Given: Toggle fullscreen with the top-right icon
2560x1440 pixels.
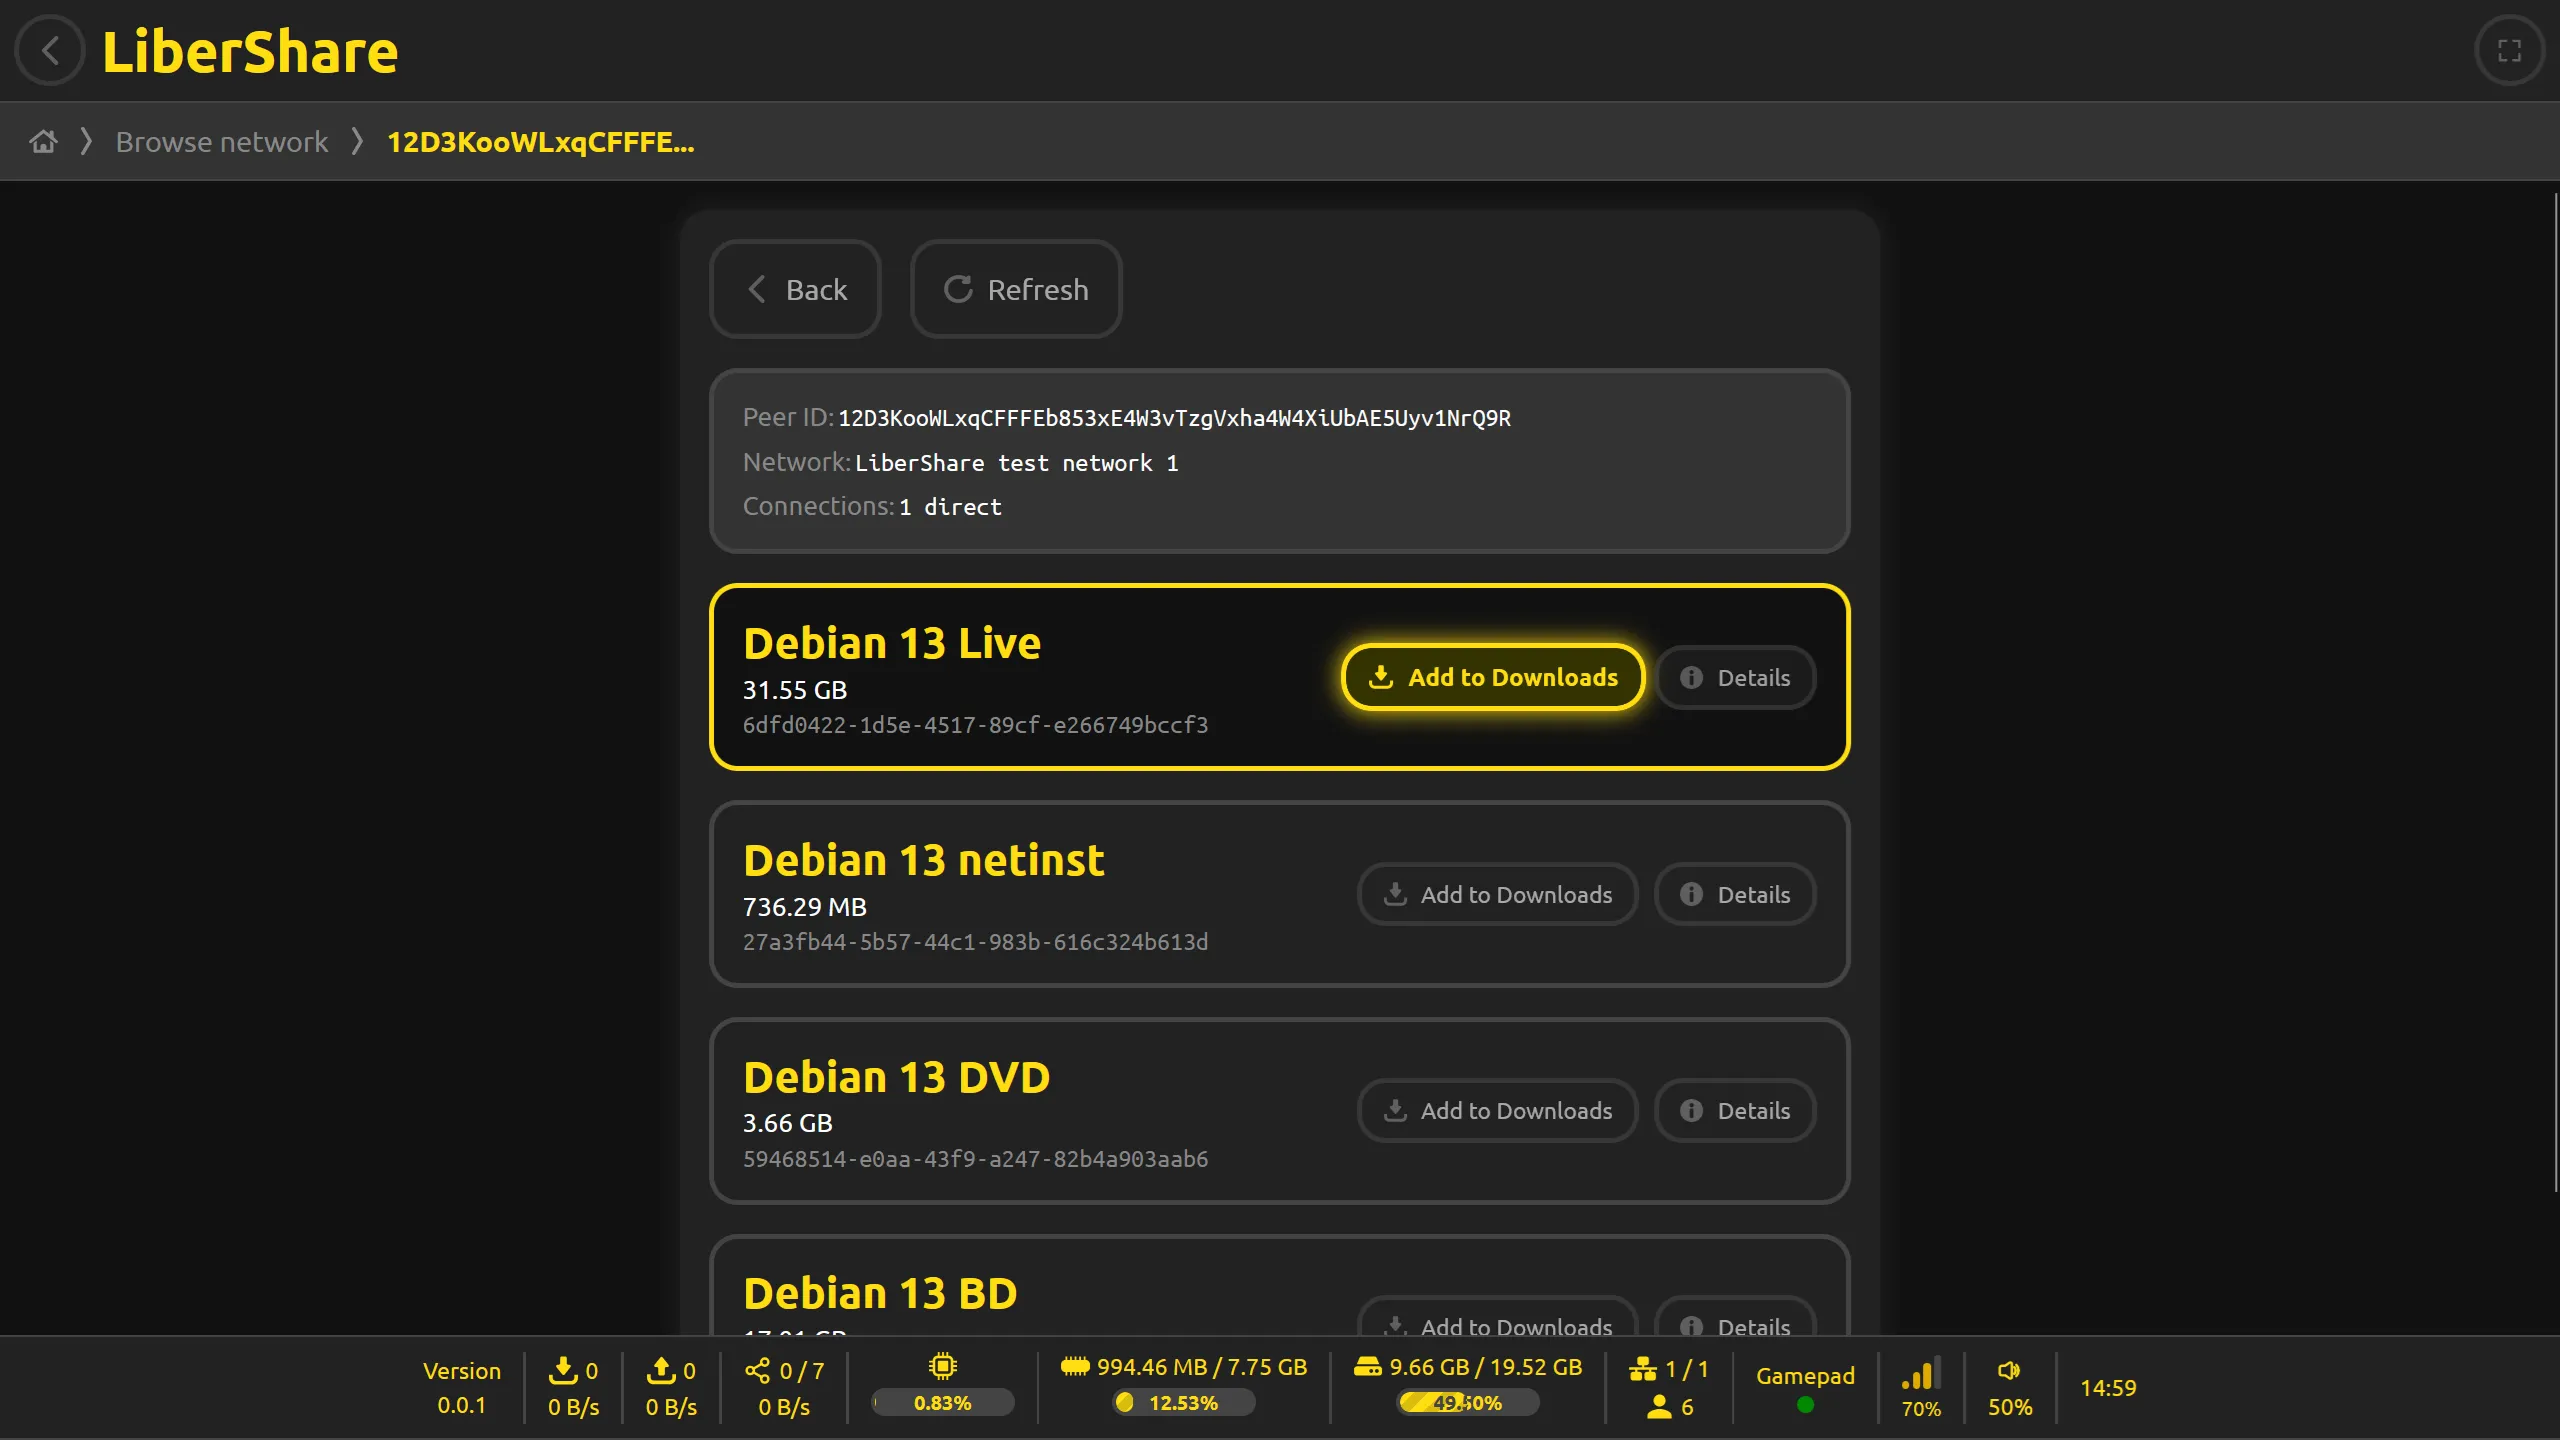Looking at the screenshot, I should [x=2509, y=50].
